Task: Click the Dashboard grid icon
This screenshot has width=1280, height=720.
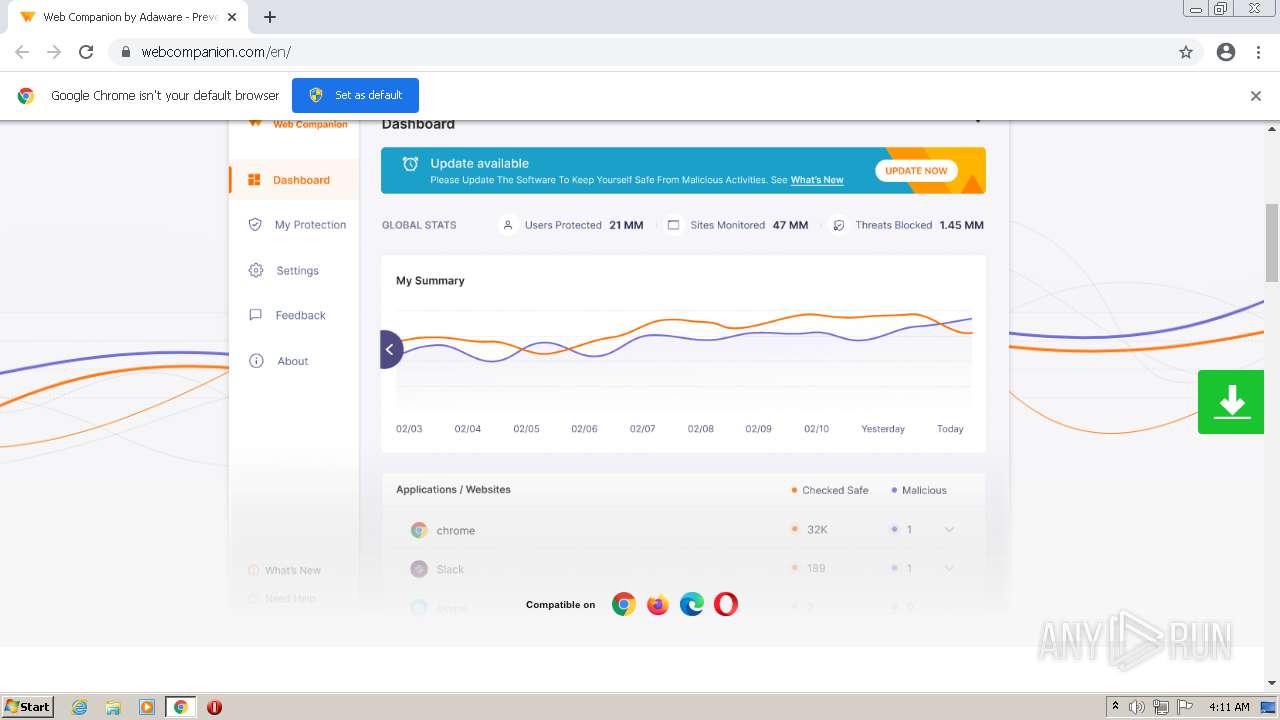Action: pos(254,180)
